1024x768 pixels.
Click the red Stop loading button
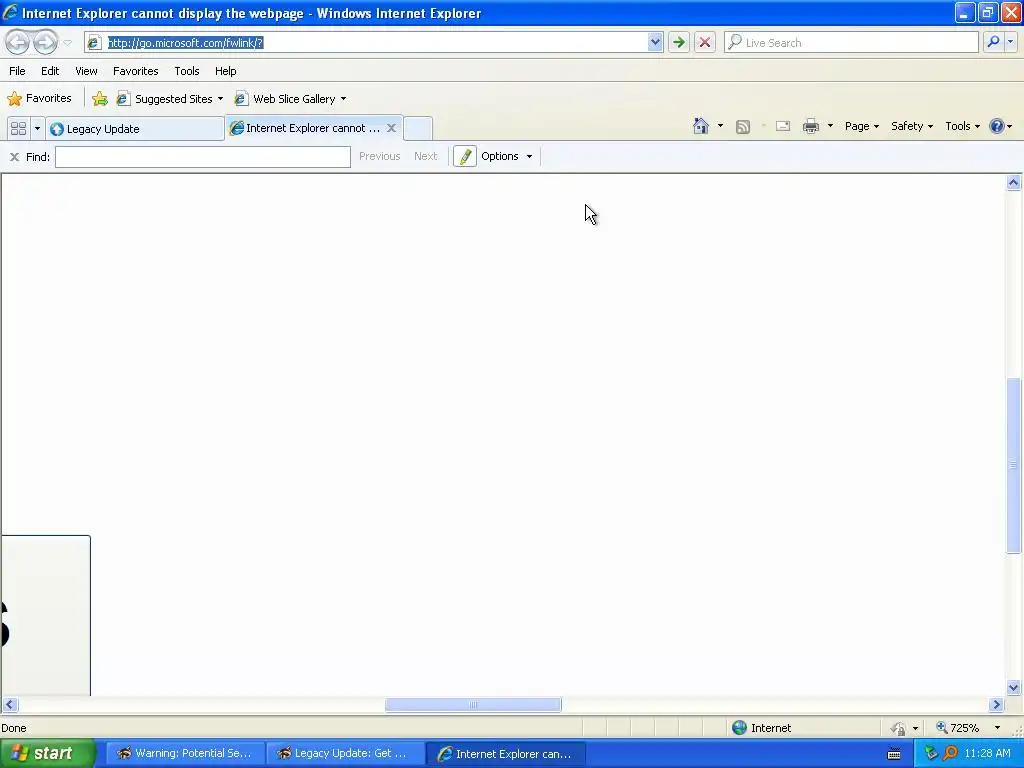(705, 42)
